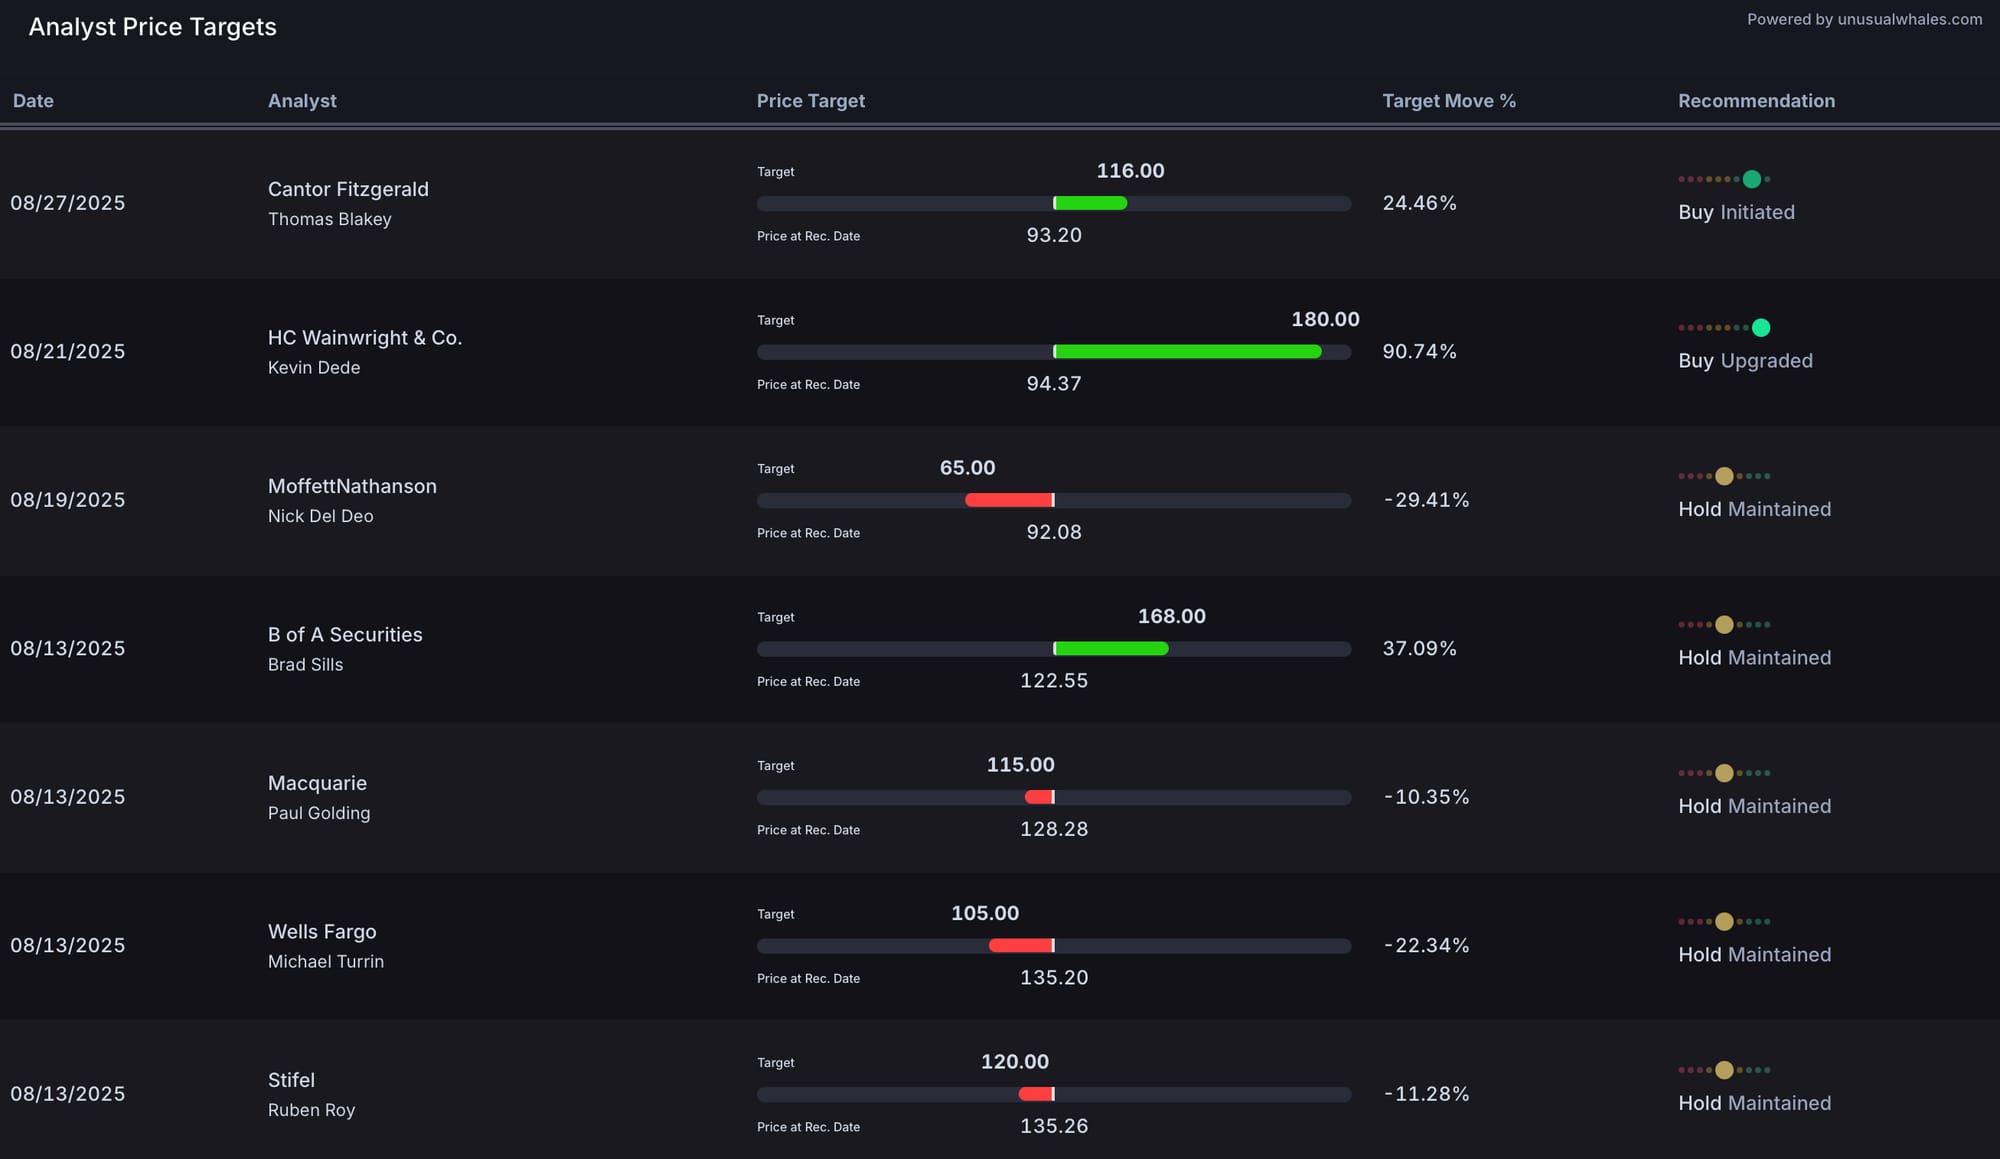
Task: Click the 08/27/2025 date cell
Action: point(68,204)
